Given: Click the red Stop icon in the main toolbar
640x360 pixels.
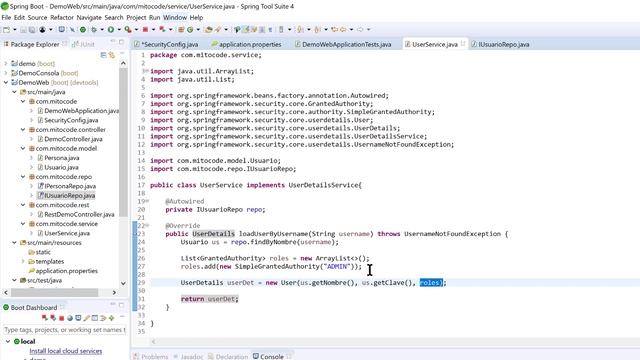Looking at the screenshot, I should coord(145,29).
